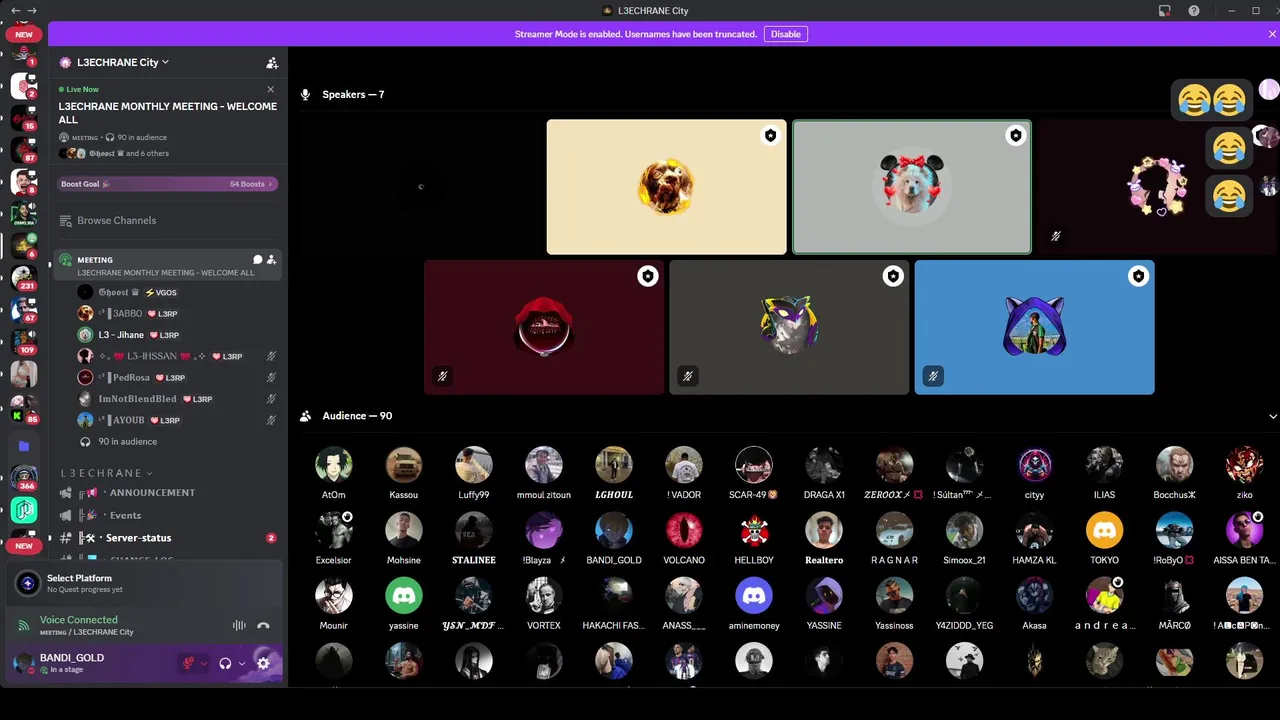Click the invite people icon beside server name
This screenshot has height=720, width=1280.
click(272, 62)
